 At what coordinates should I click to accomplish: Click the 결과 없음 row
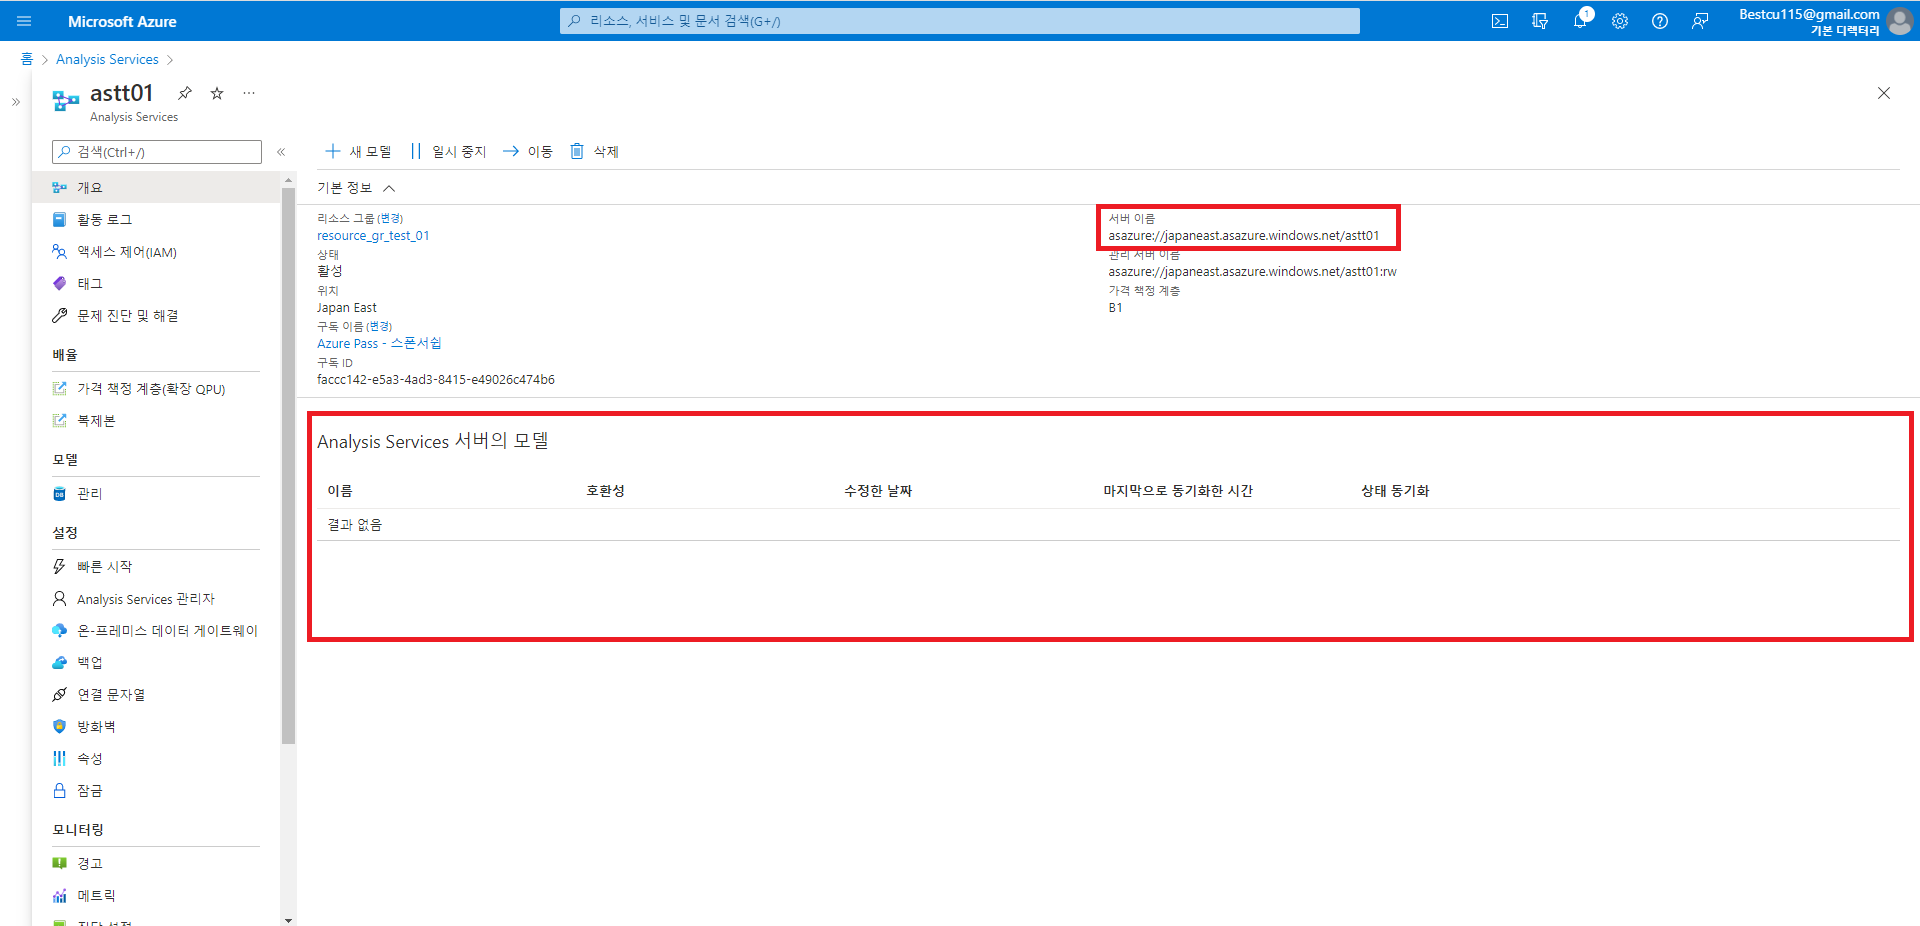click(1108, 525)
